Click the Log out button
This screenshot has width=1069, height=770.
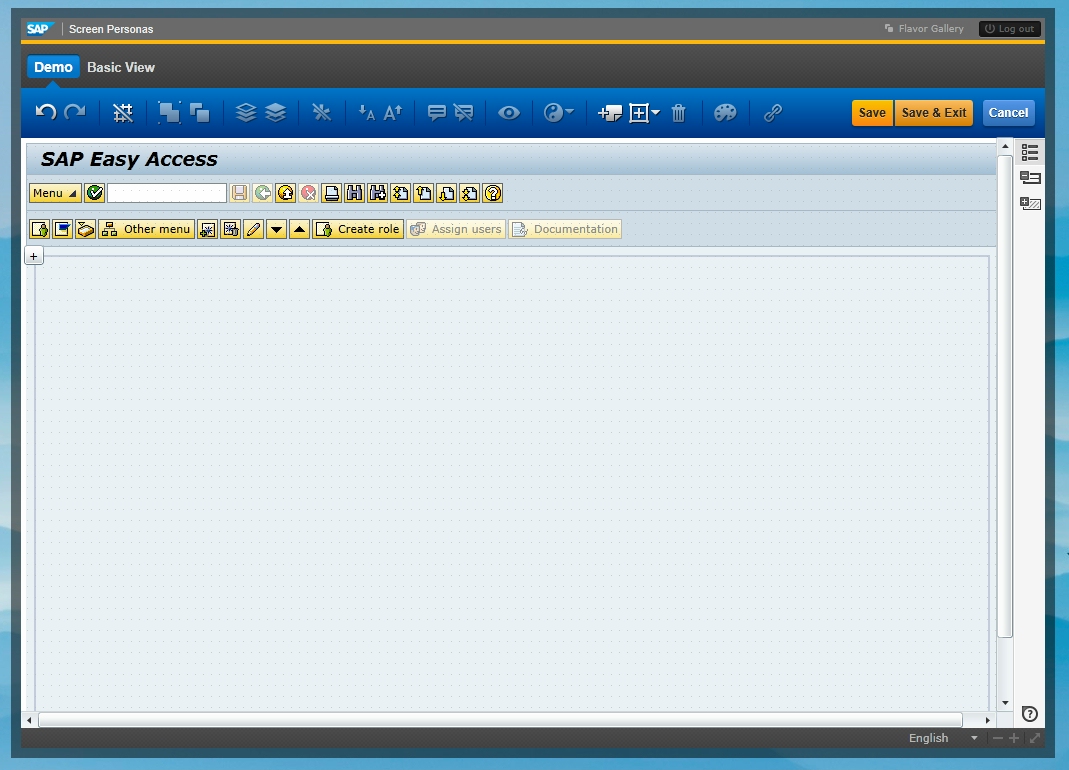(x=1010, y=29)
